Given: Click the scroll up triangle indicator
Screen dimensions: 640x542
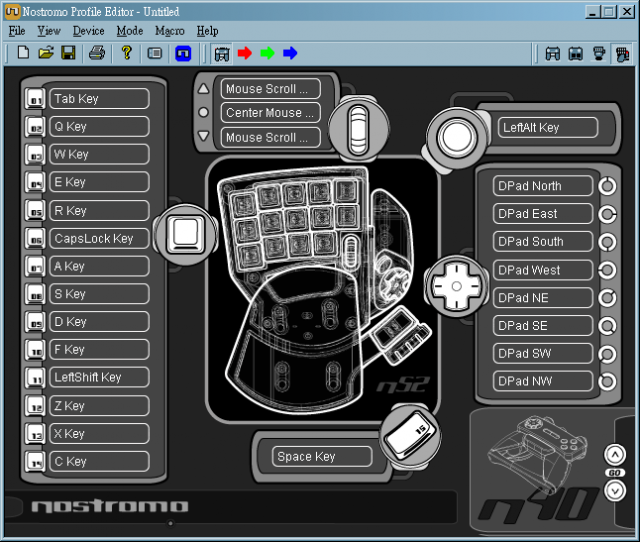Looking at the screenshot, I should click(203, 89).
